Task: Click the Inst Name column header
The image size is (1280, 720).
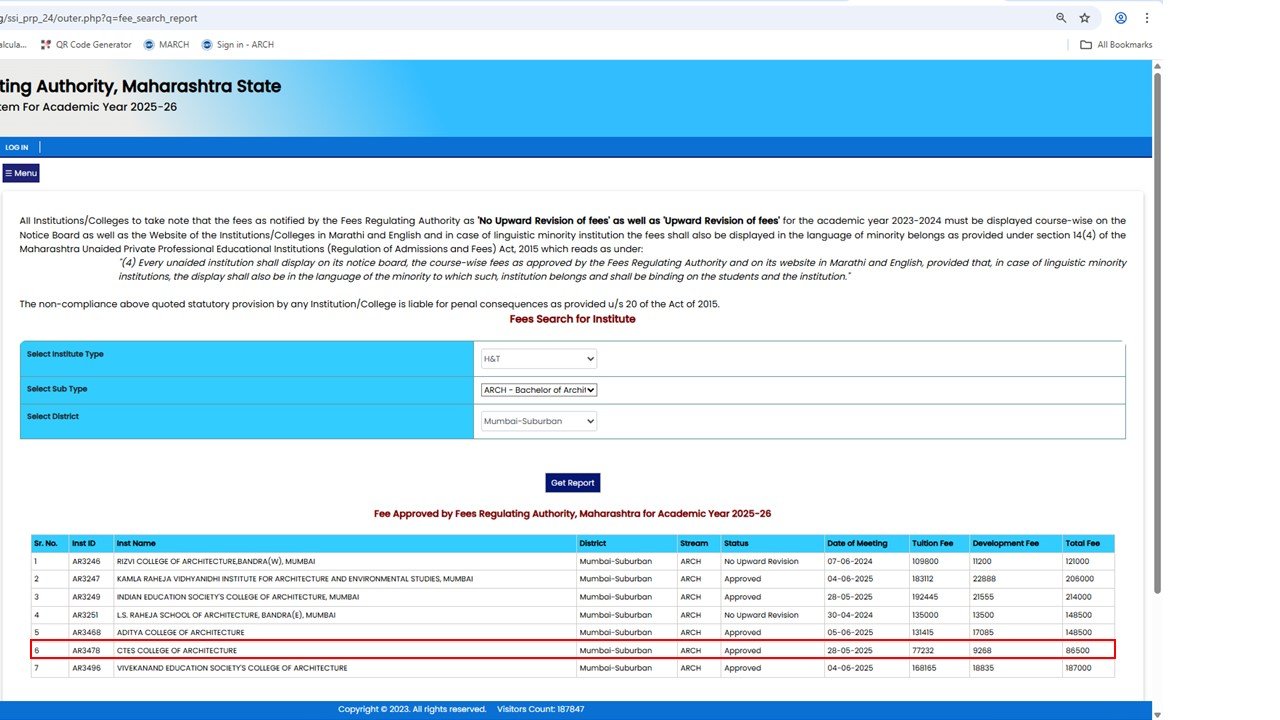Action: tap(136, 544)
